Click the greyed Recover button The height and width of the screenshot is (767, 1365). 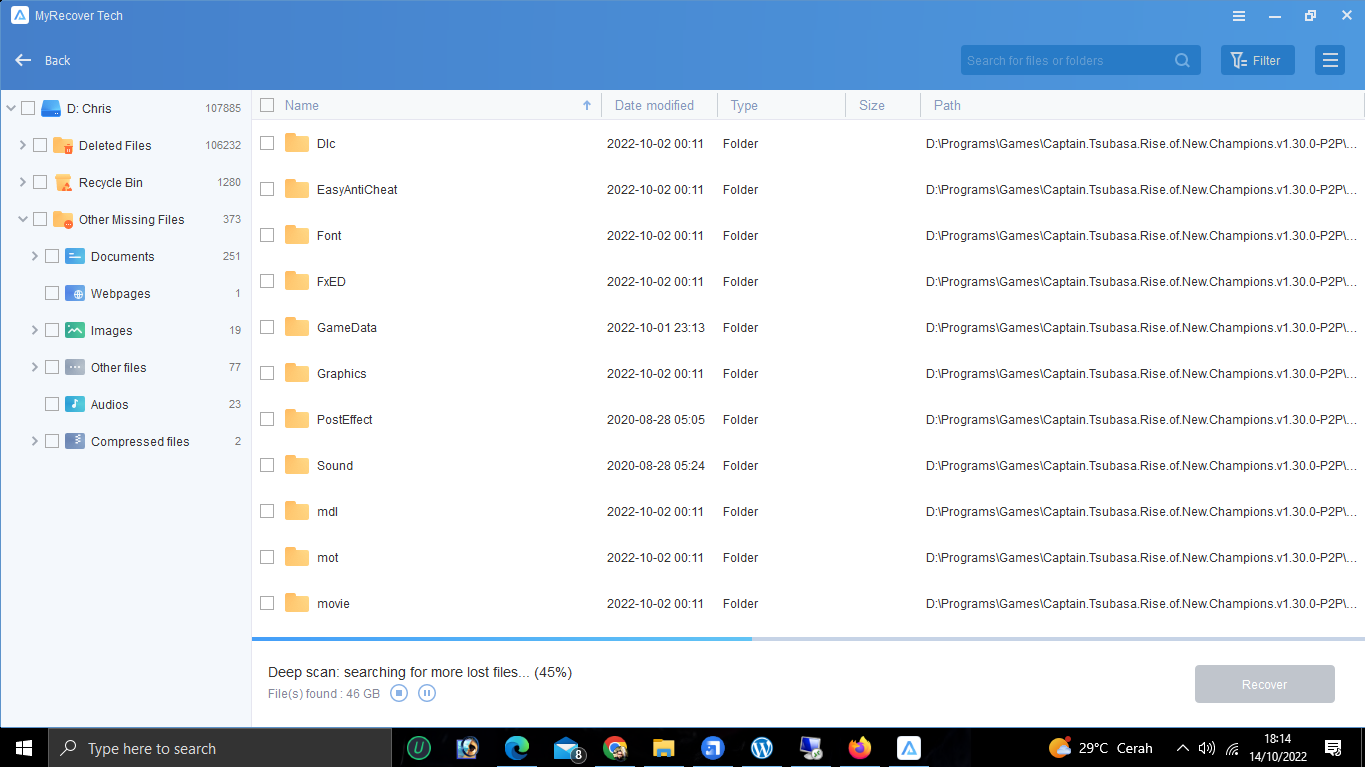1264,684
